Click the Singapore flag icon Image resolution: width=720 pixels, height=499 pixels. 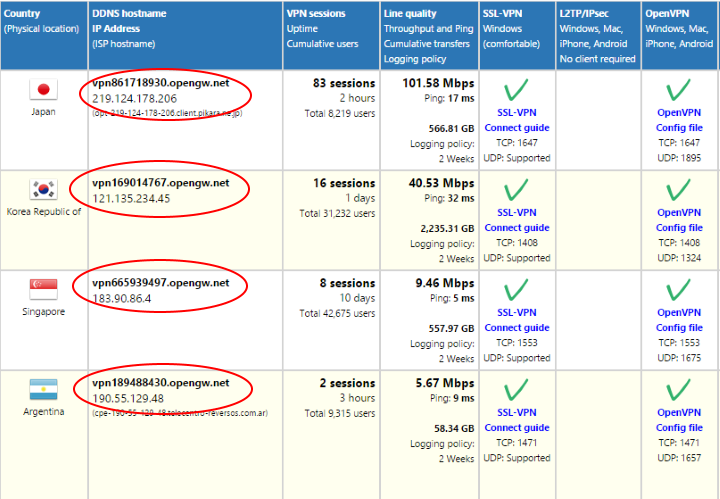tap(43, 290)
